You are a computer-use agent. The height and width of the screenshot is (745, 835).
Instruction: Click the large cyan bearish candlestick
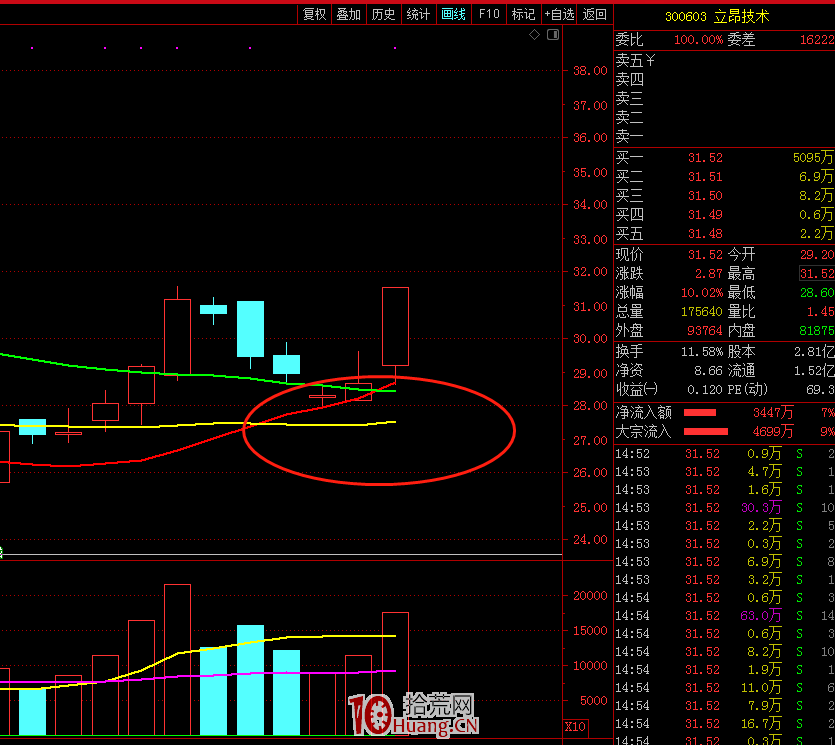point(250,329)
